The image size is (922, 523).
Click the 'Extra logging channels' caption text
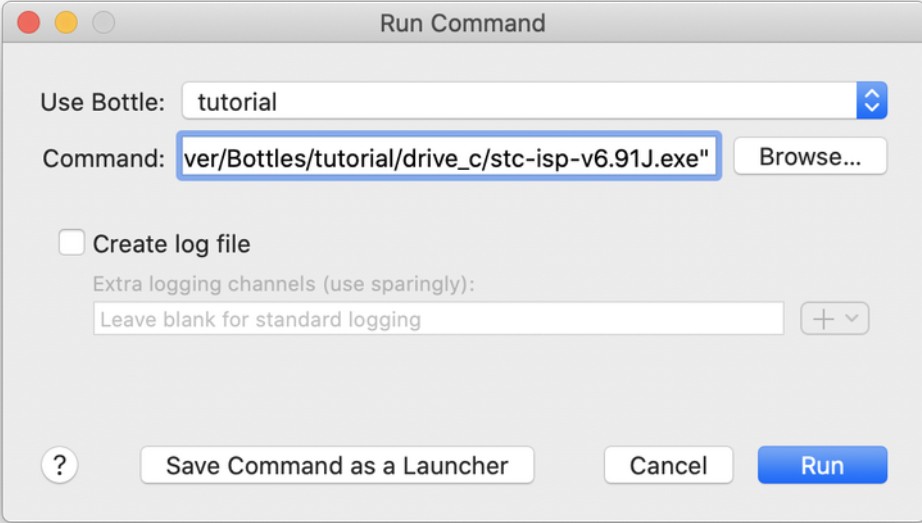point(283,284)
